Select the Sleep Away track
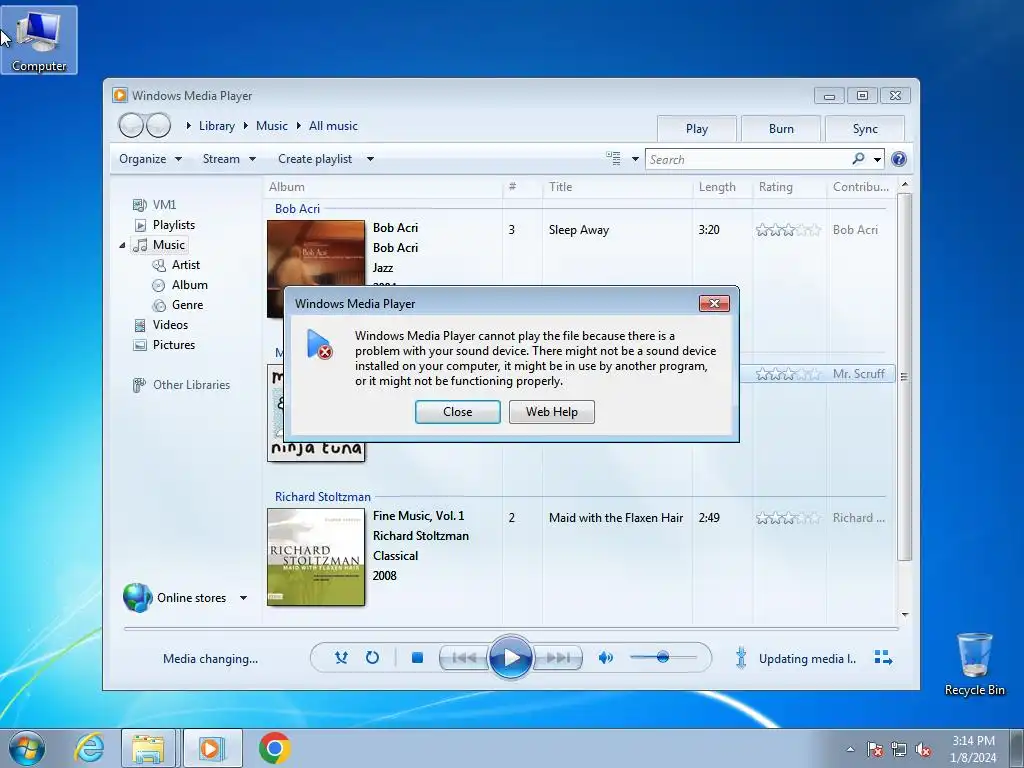 click(579, 230)
